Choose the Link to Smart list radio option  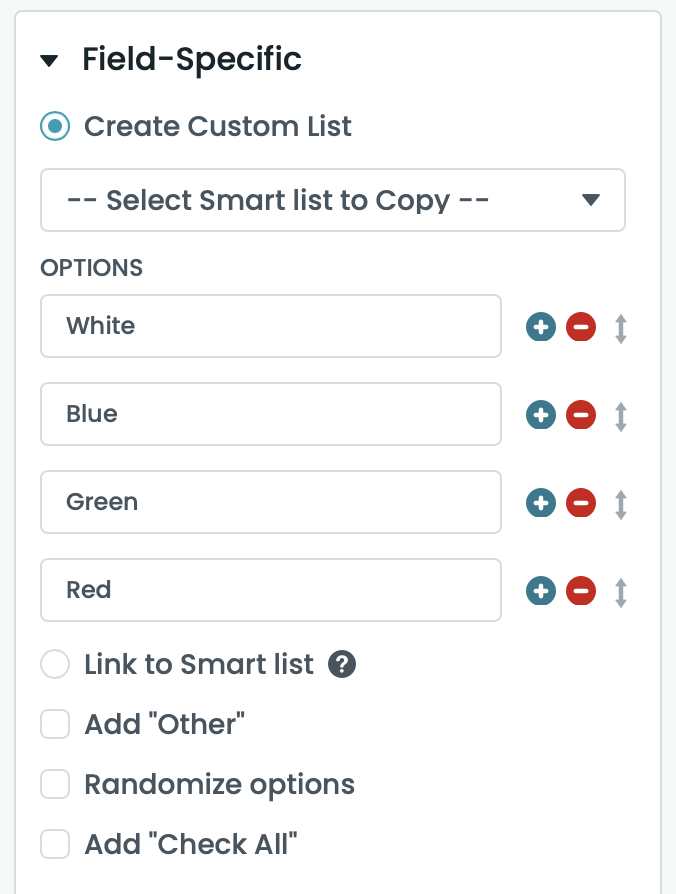click(55, 664)
